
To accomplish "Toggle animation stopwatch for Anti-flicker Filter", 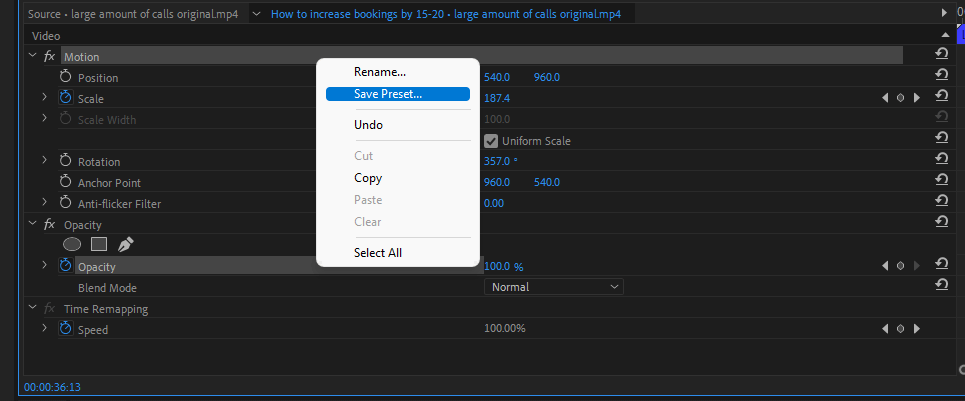I will (x=65, y=203).
